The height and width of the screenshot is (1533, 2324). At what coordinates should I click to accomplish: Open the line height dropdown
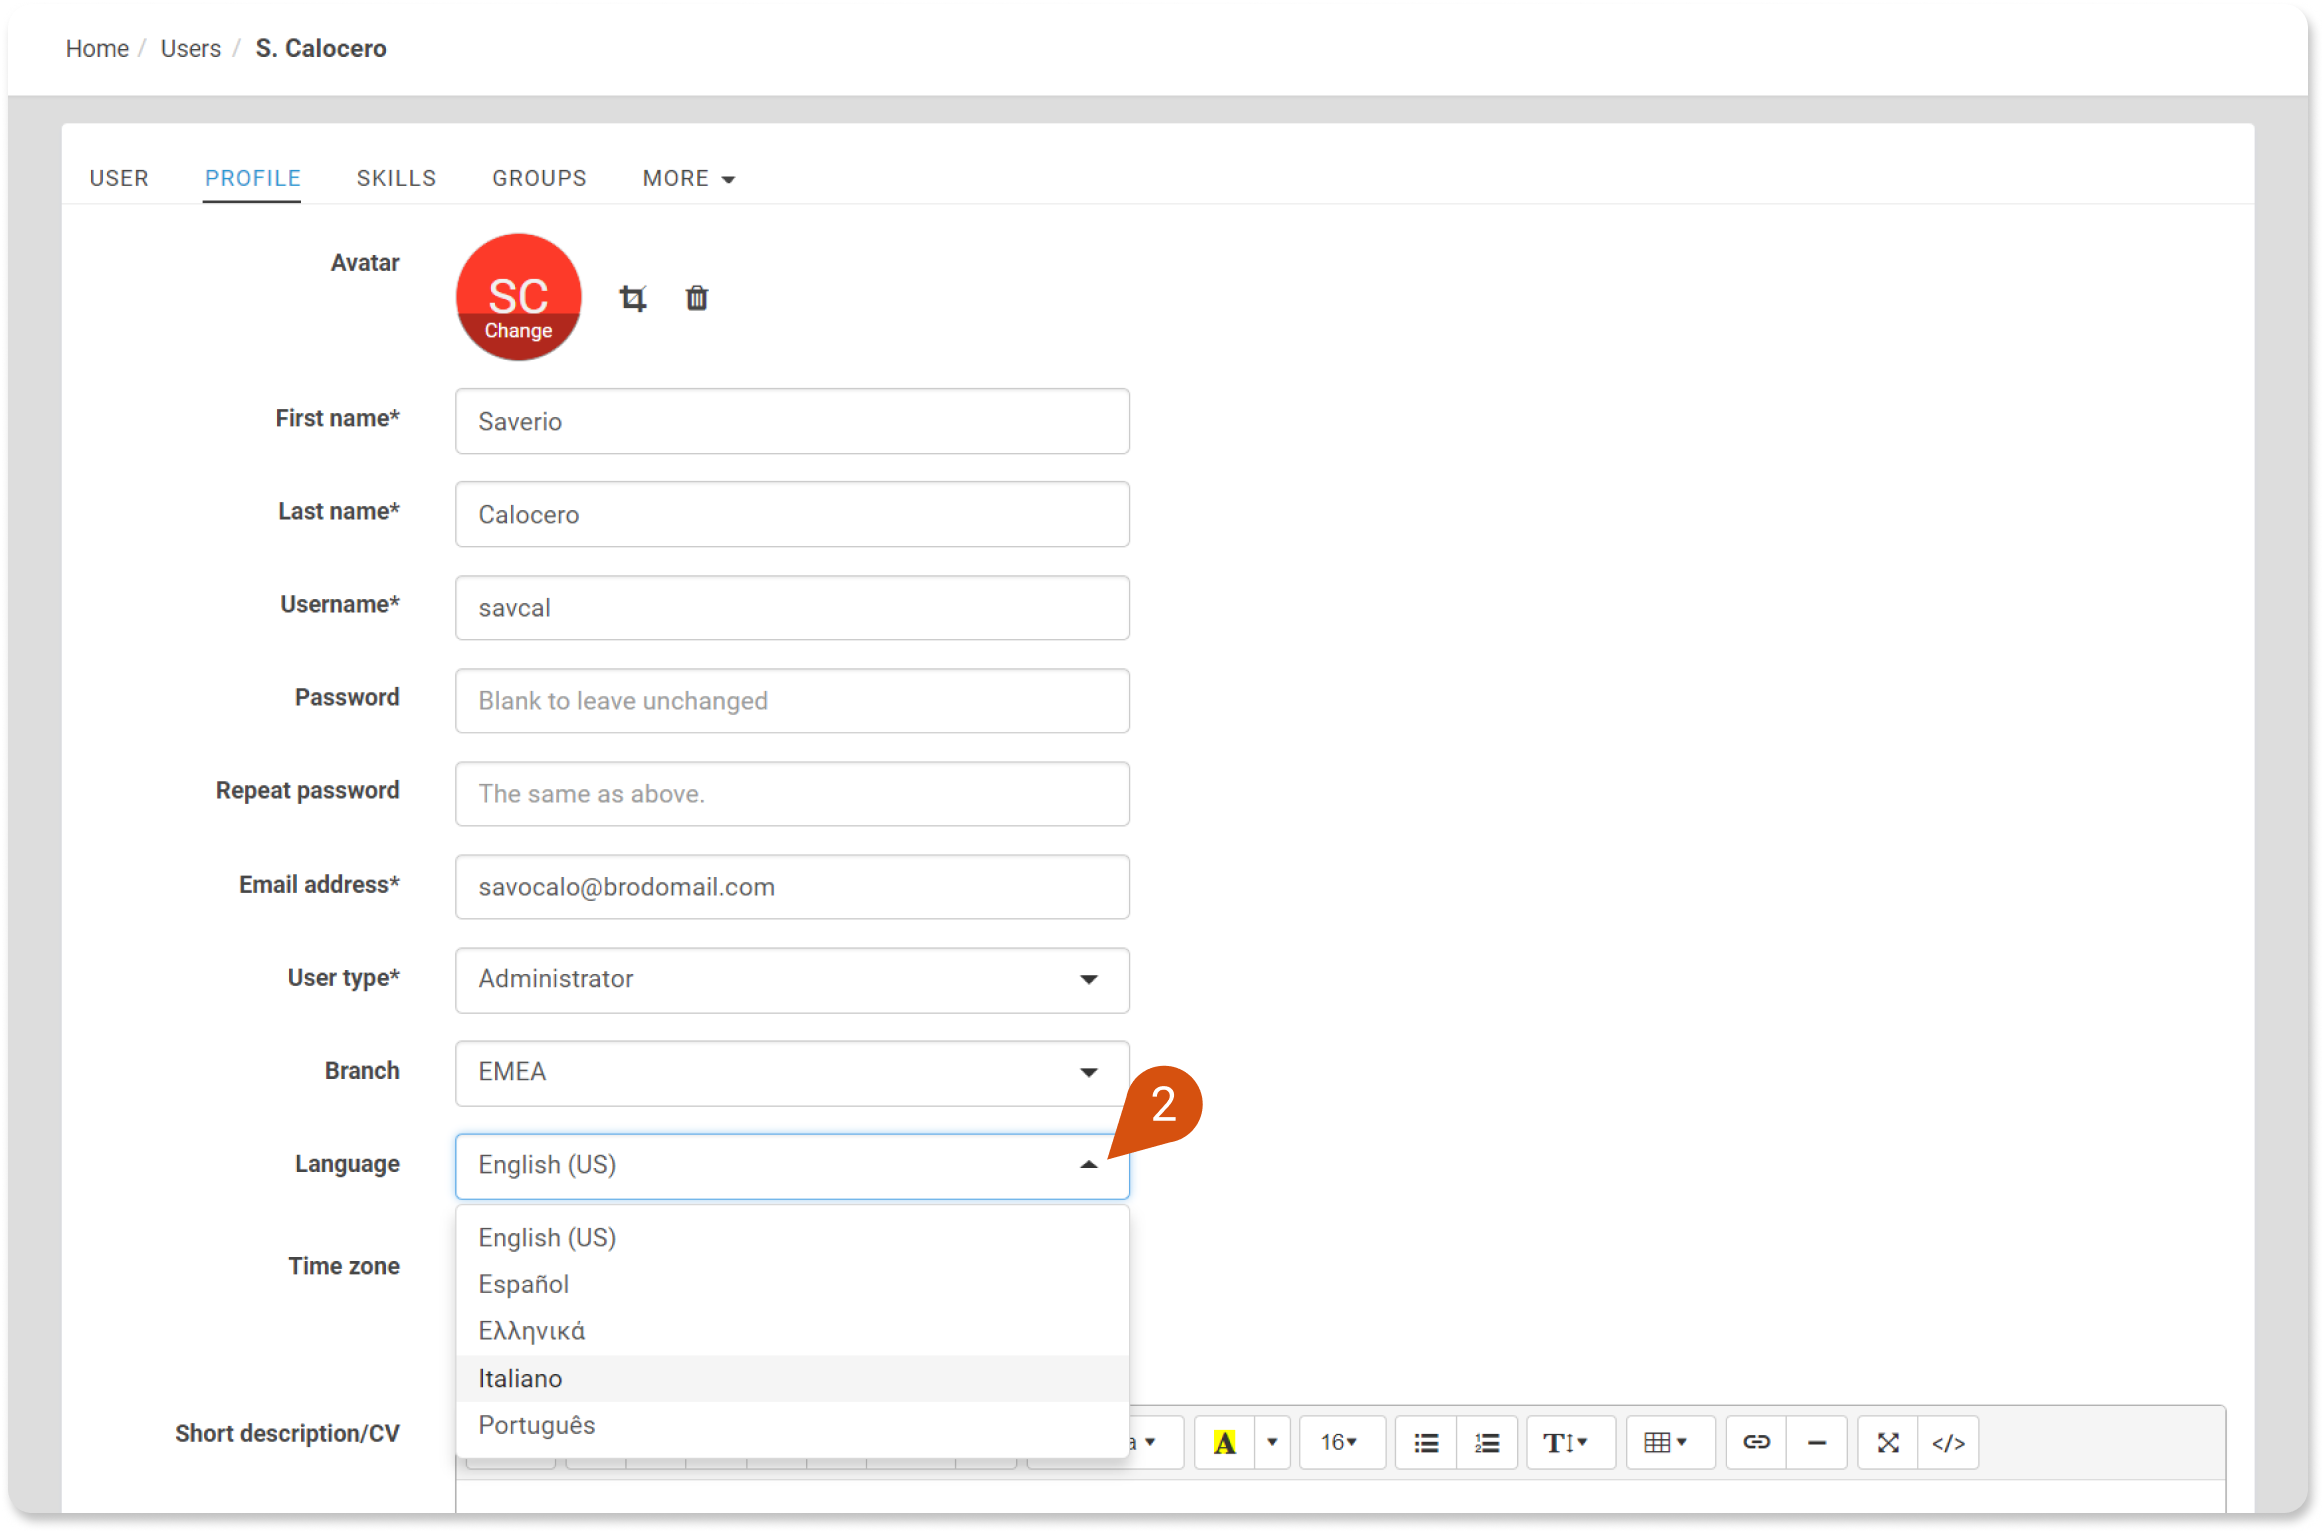(x=1566, y=1442)
